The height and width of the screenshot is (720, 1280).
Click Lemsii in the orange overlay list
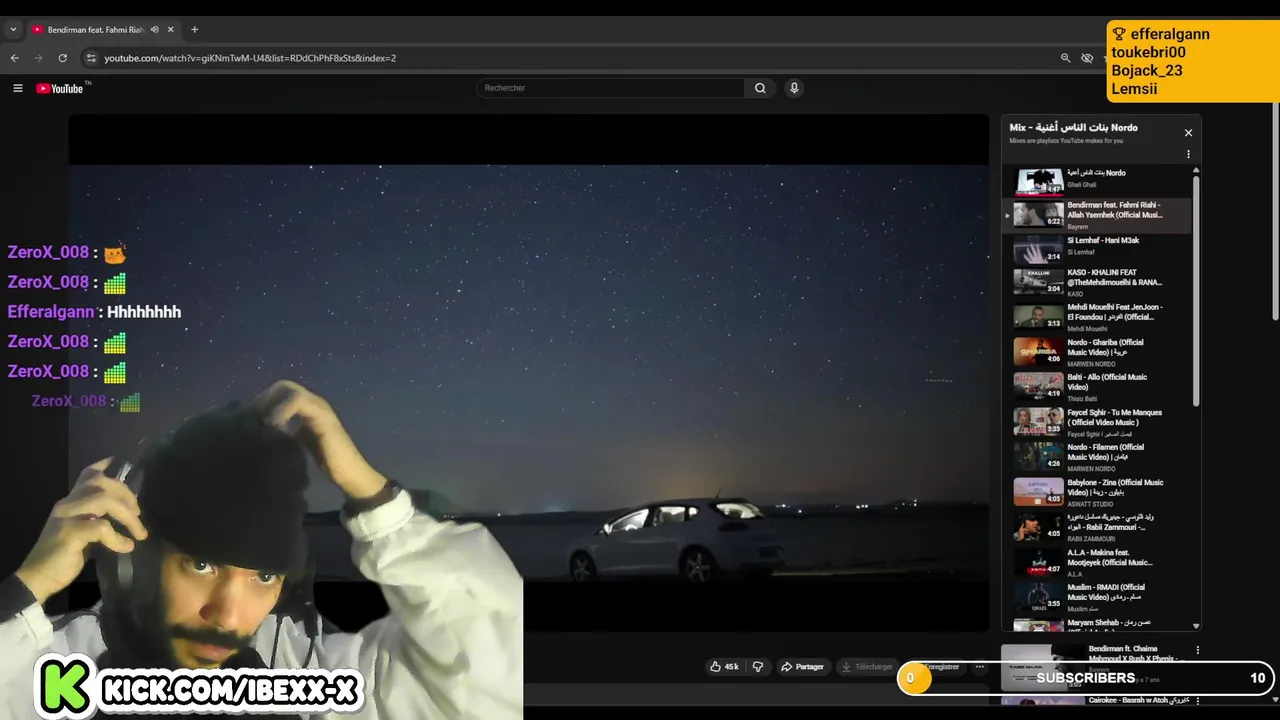click(1134, 89)
